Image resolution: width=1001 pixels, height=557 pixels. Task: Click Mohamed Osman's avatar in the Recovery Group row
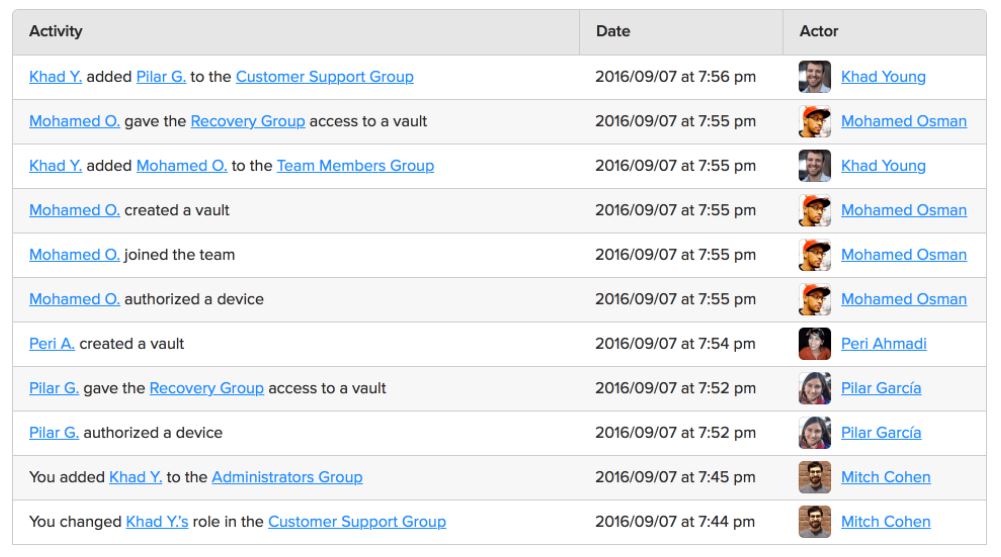[815, 121]
